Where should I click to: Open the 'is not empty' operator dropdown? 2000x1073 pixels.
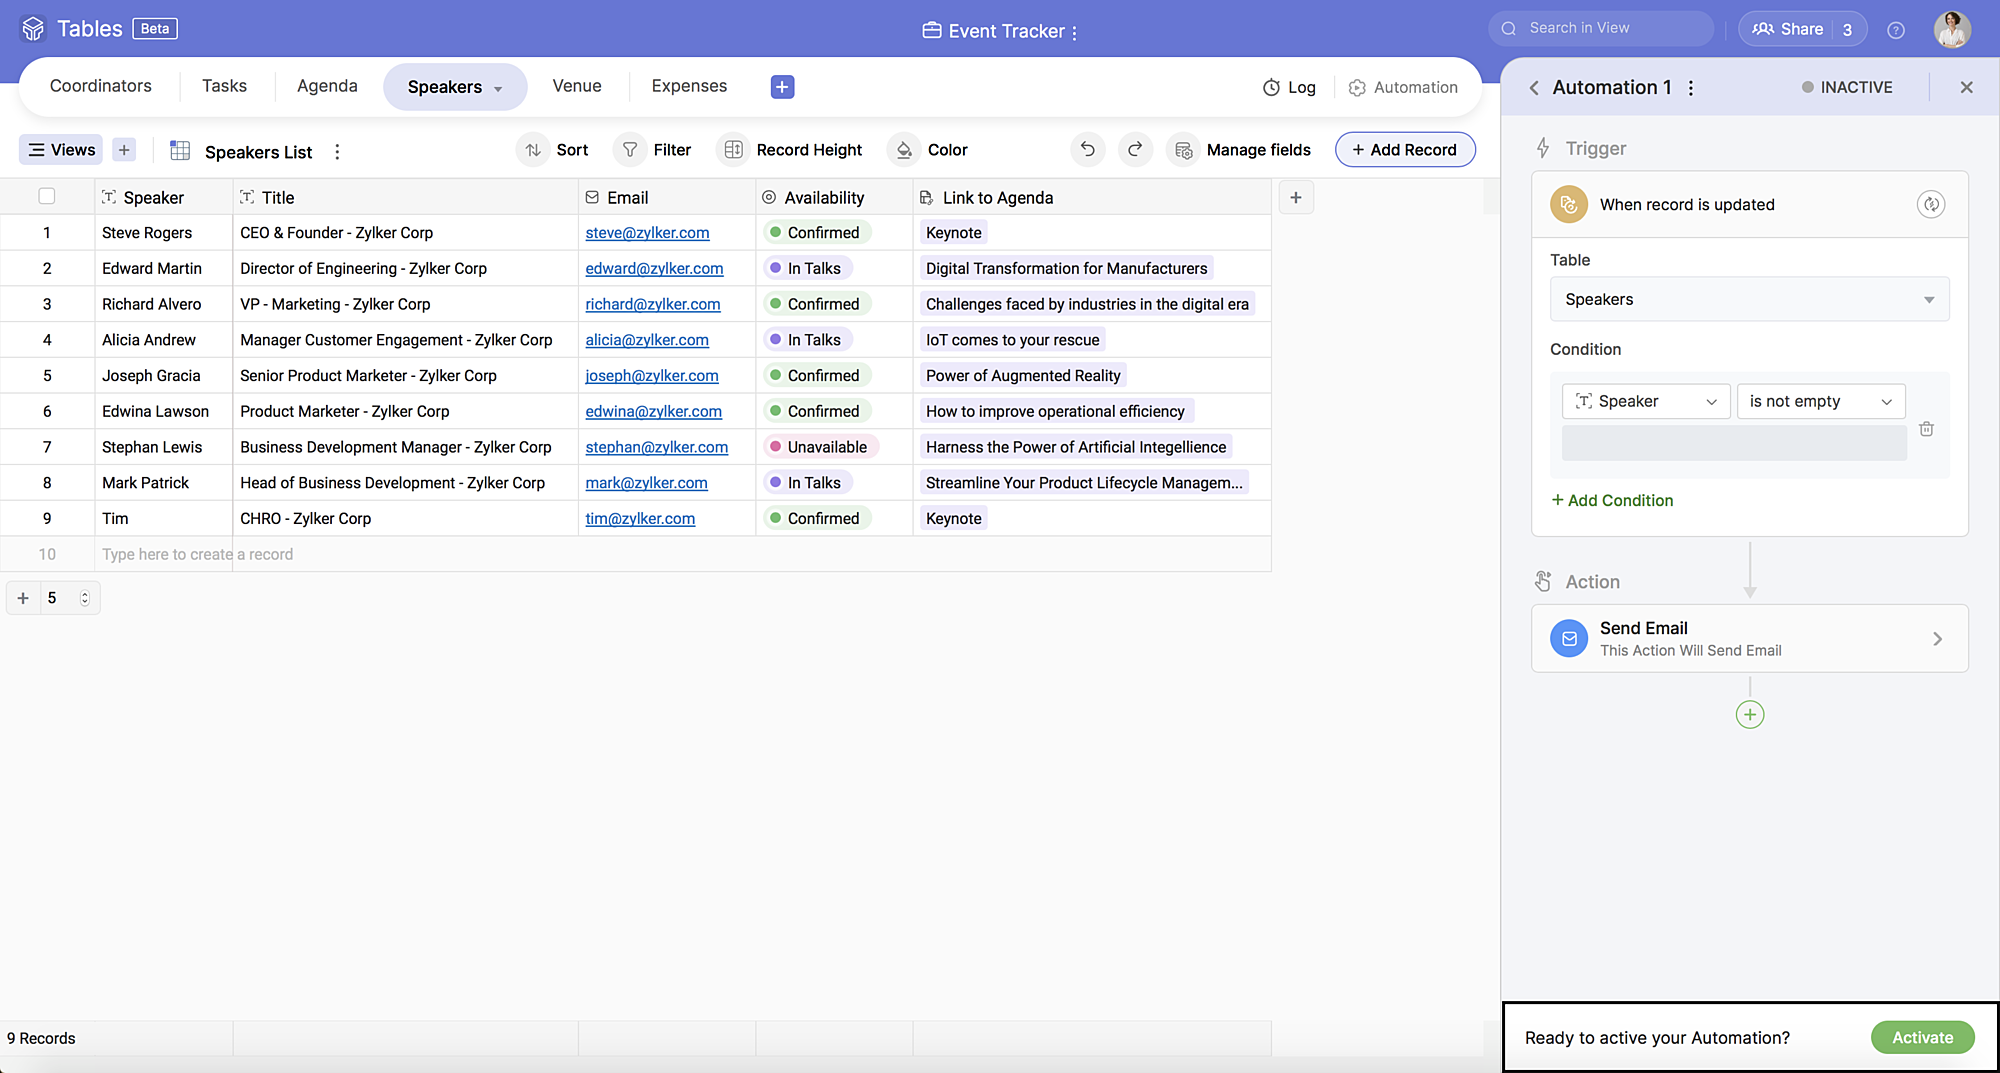pos(1820,402)
